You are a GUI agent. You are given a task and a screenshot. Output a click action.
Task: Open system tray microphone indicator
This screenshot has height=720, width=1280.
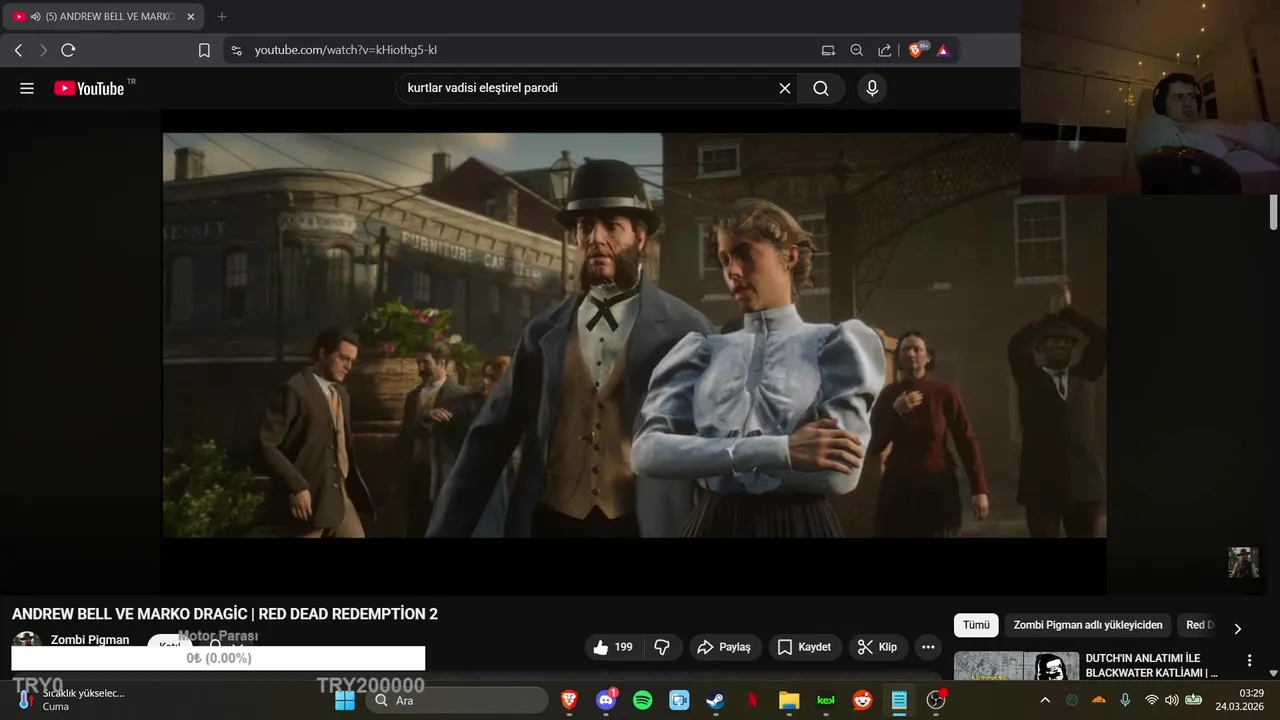[x=1125, y=700]
